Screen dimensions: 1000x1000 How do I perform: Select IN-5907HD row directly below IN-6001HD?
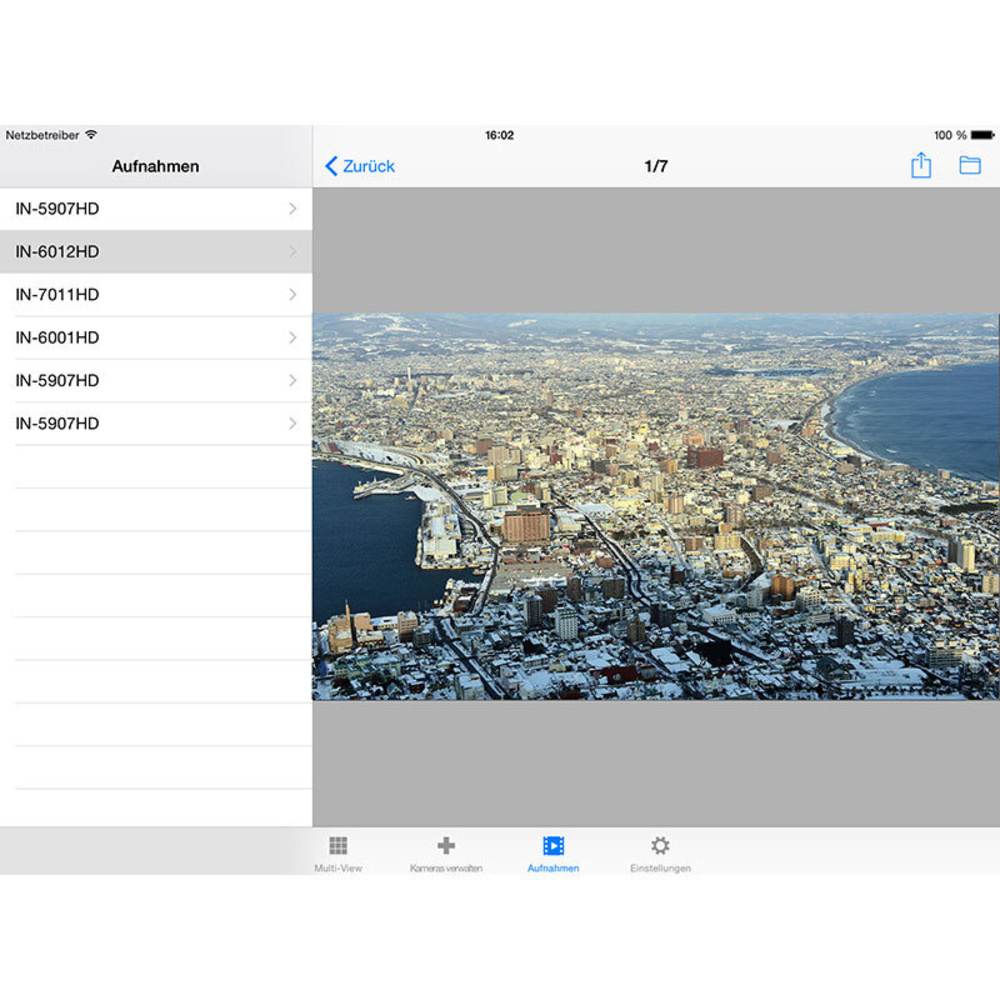156,381
